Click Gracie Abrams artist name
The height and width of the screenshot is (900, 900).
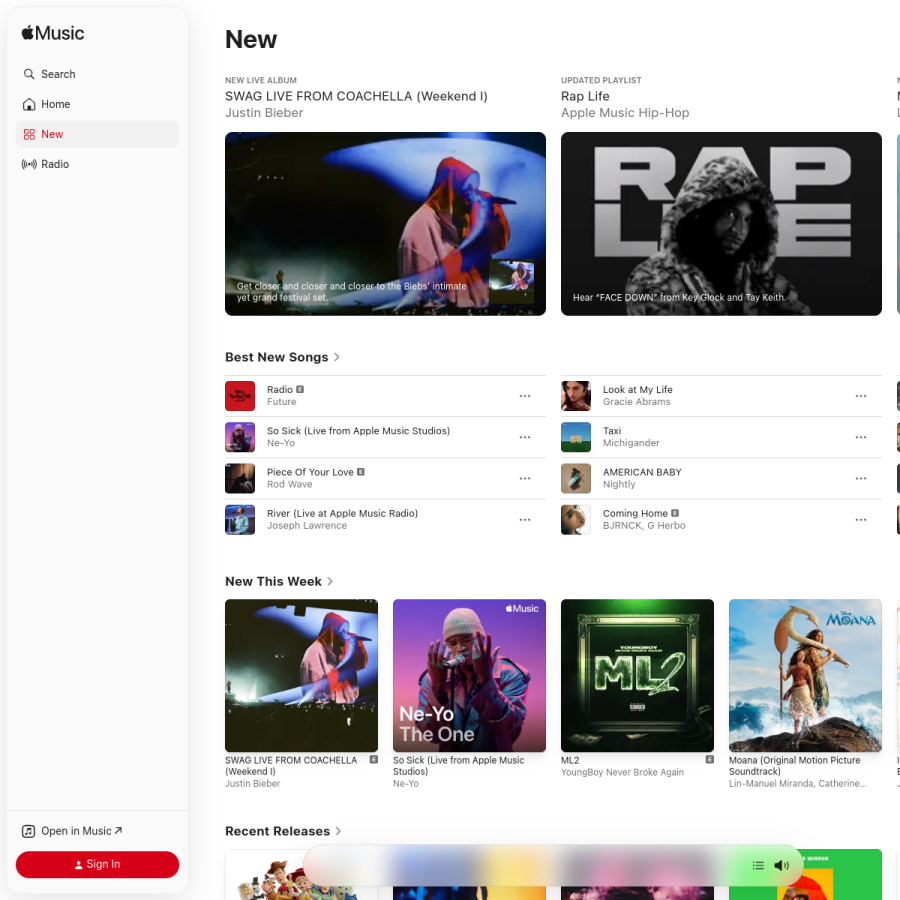coord(637,402)
